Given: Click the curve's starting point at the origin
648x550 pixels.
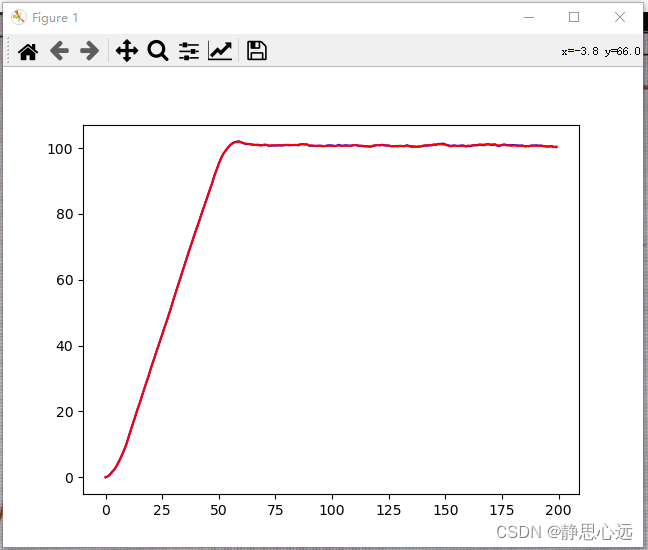Looking at the screenshot, I should (106, 477).
